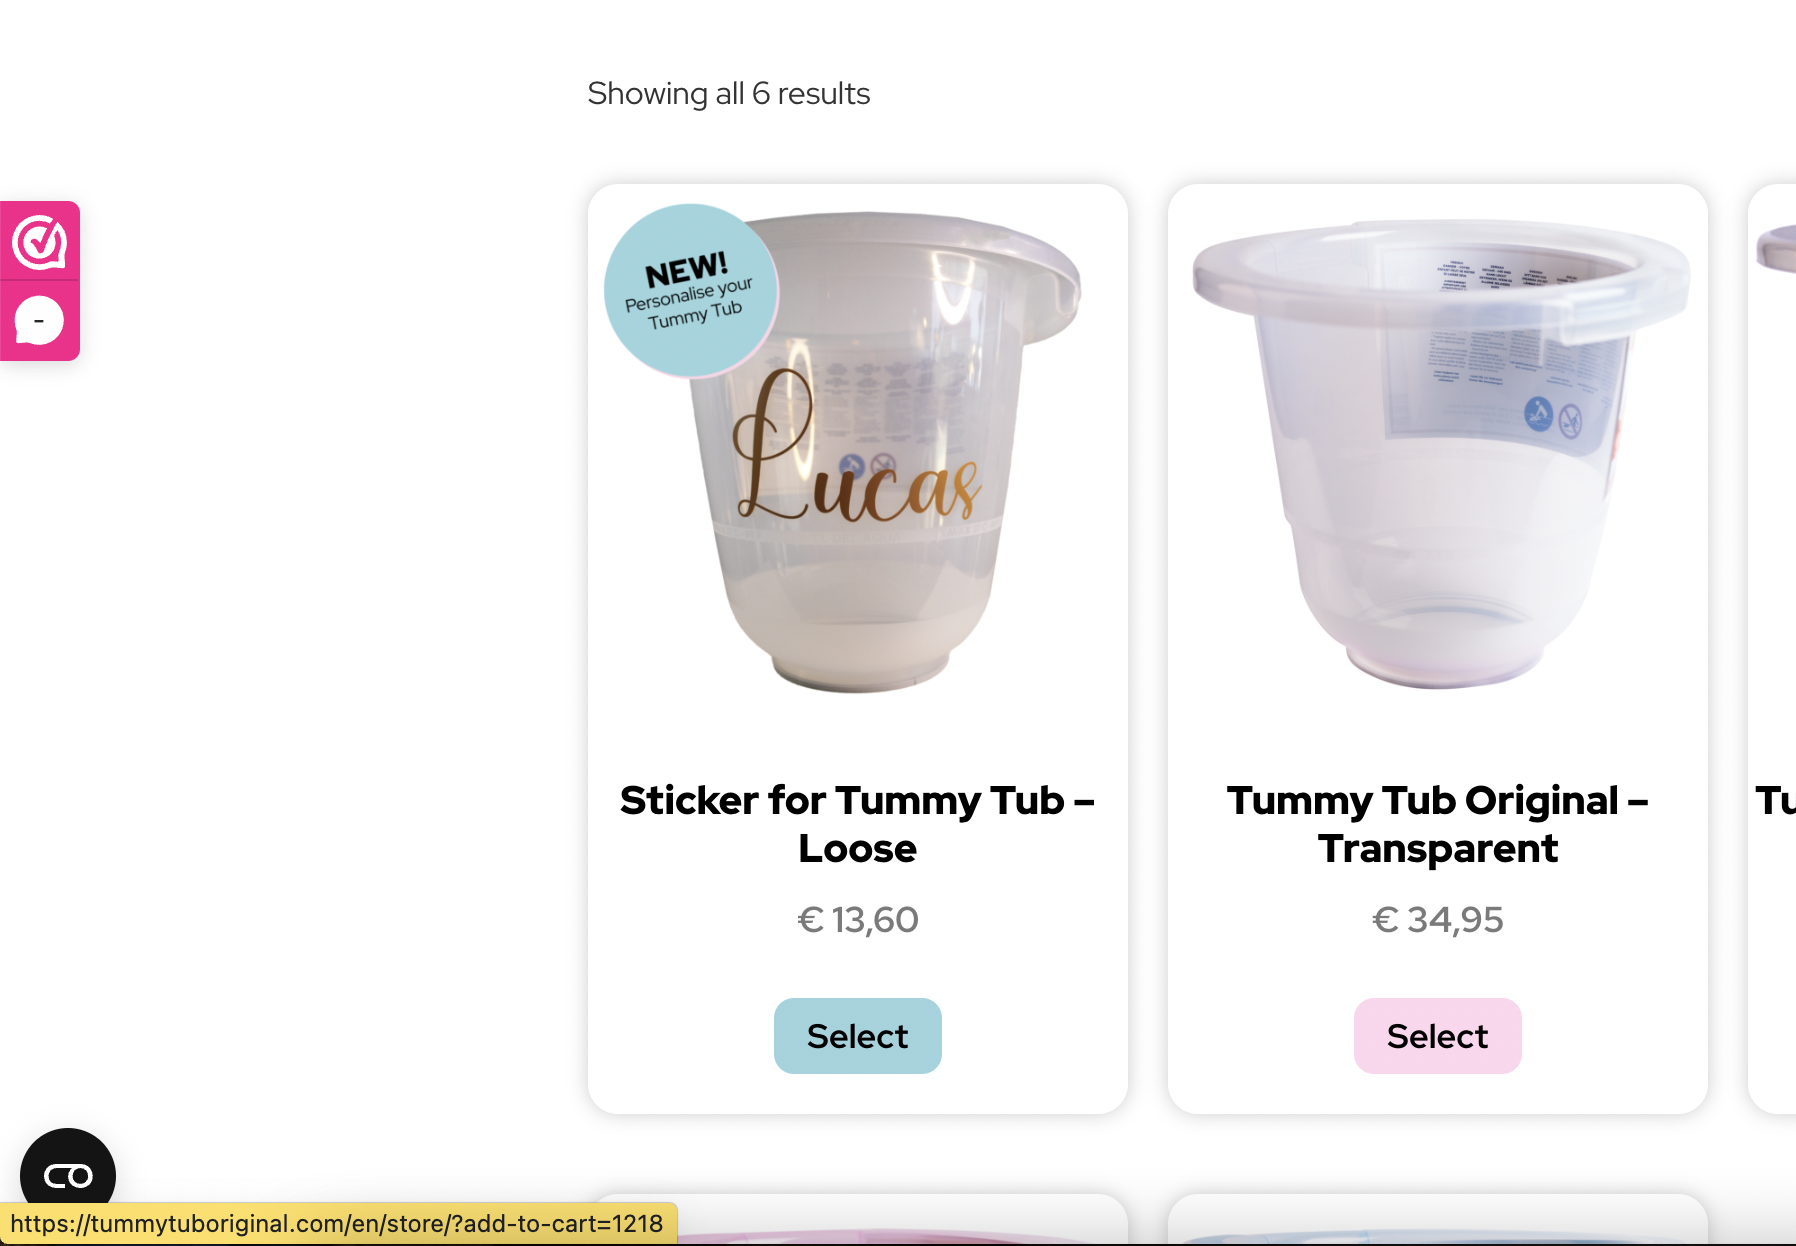1796x1246 pixels.
Task: Click the Showing all 6 results text
Action: point(728,94)
